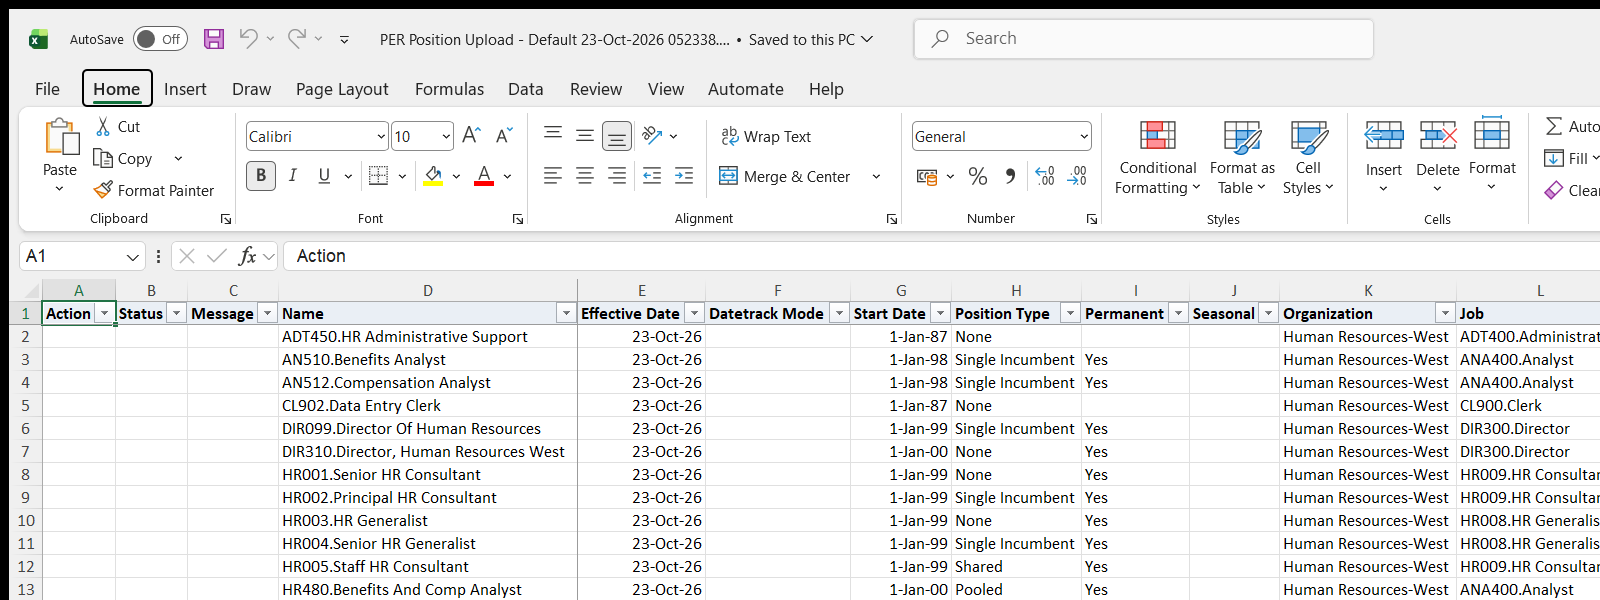This screenshot has width=1600, height=600.
Task: Click the formula bar containing Action
Action: (940, 256)
